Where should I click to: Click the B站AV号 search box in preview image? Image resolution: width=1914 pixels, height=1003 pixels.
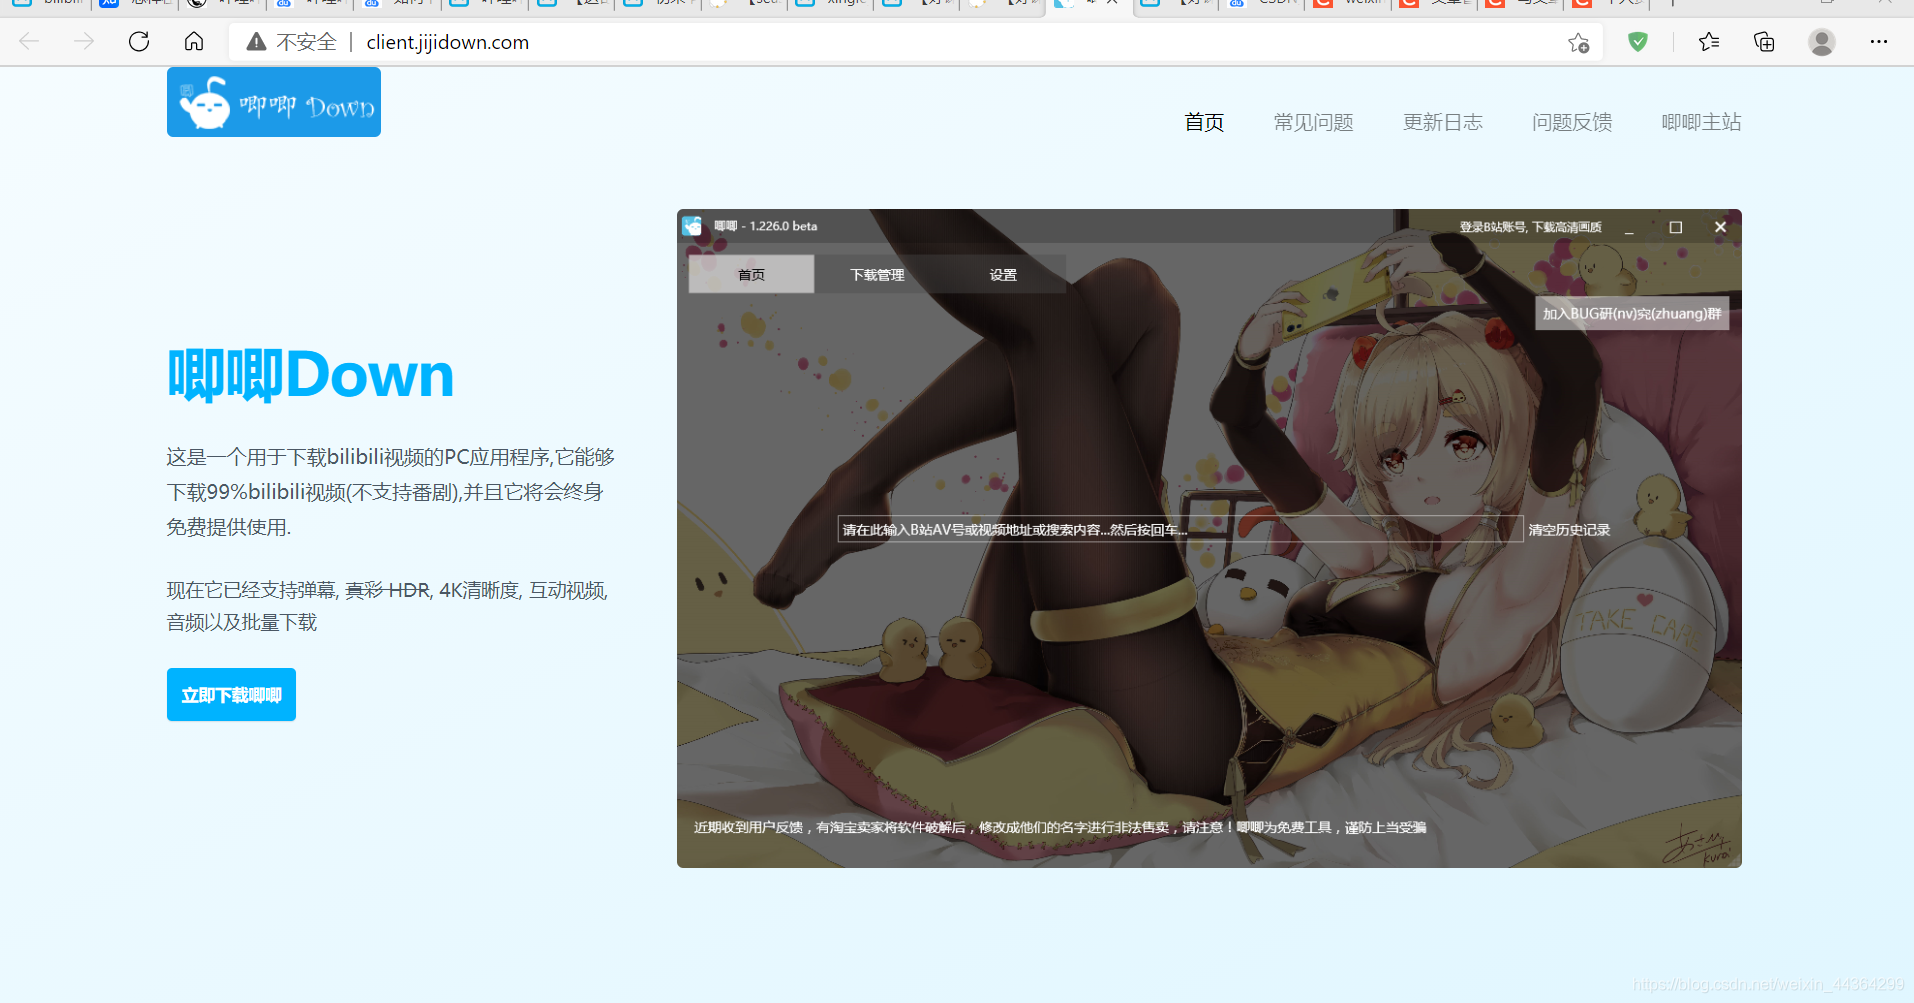[1180, 529]
